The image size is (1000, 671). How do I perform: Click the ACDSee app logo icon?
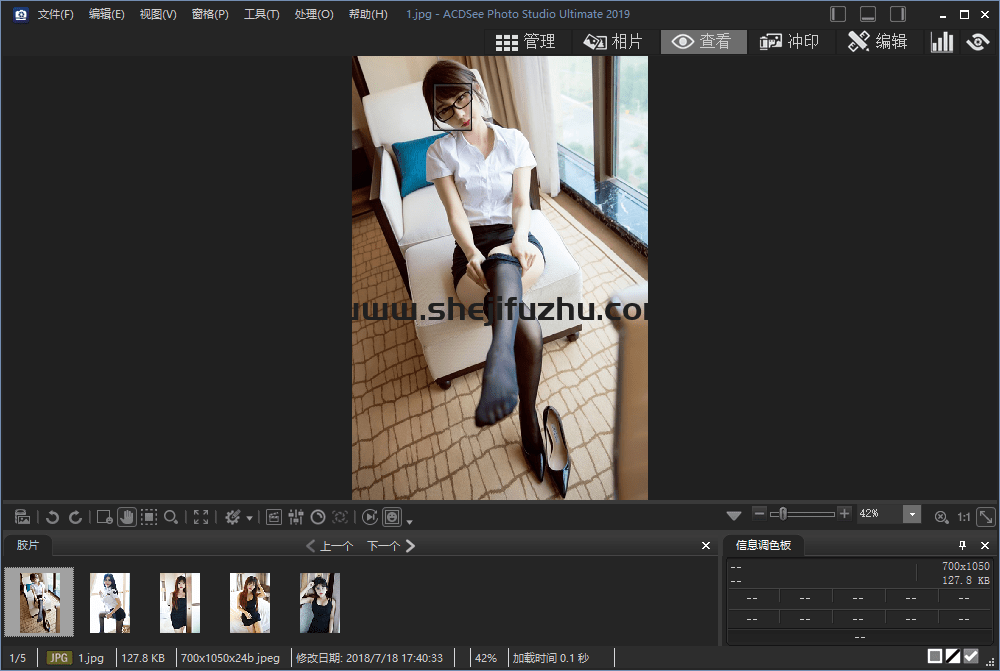pyautogui.click(x=20, y=14)
